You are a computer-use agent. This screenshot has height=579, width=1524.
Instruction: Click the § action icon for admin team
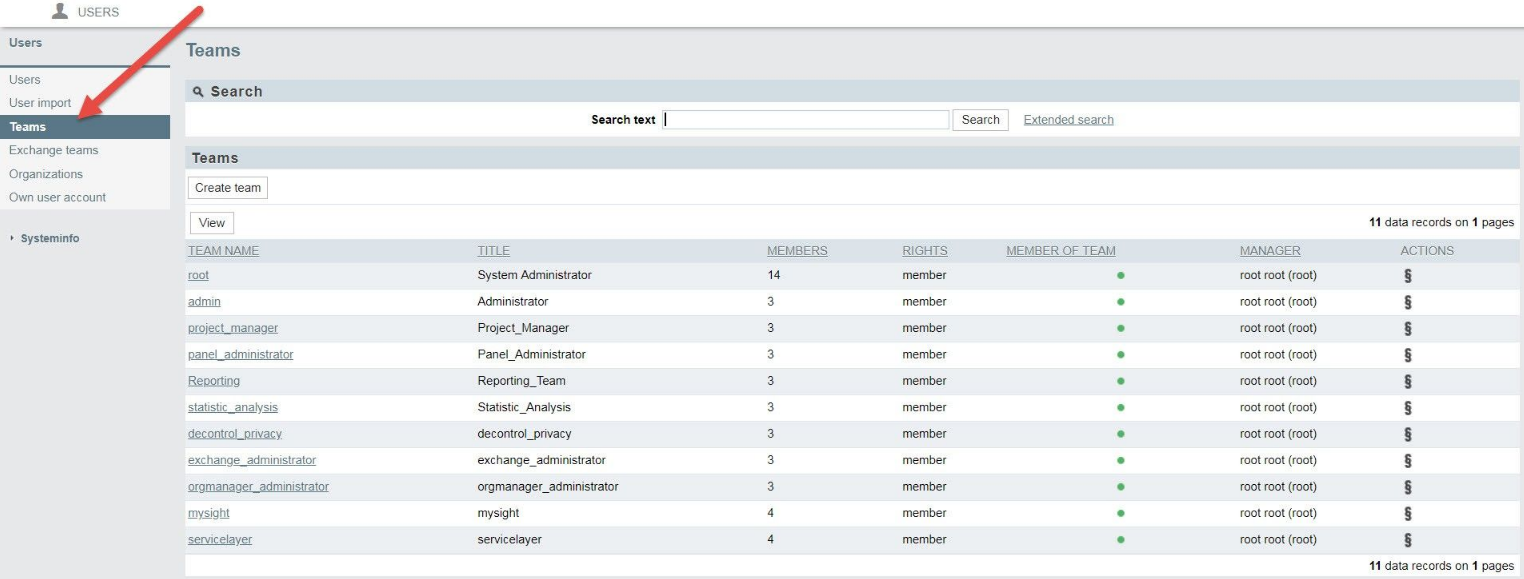[1408, 302]
